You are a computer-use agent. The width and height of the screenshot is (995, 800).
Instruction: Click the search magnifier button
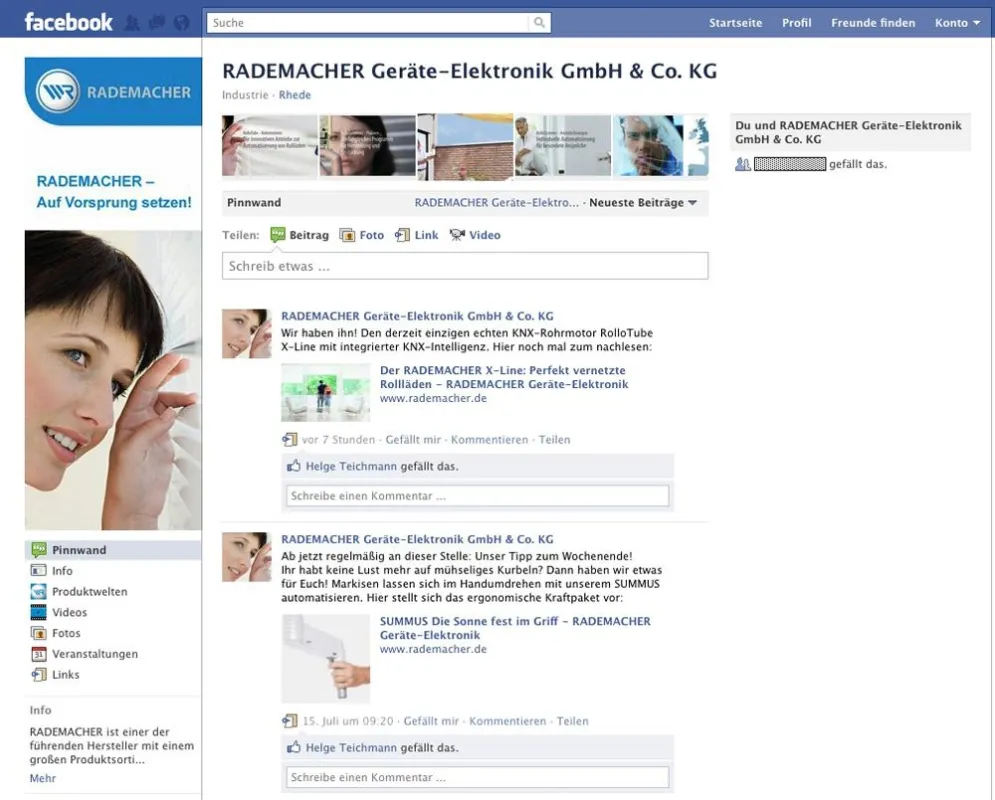tap(539, 23)
